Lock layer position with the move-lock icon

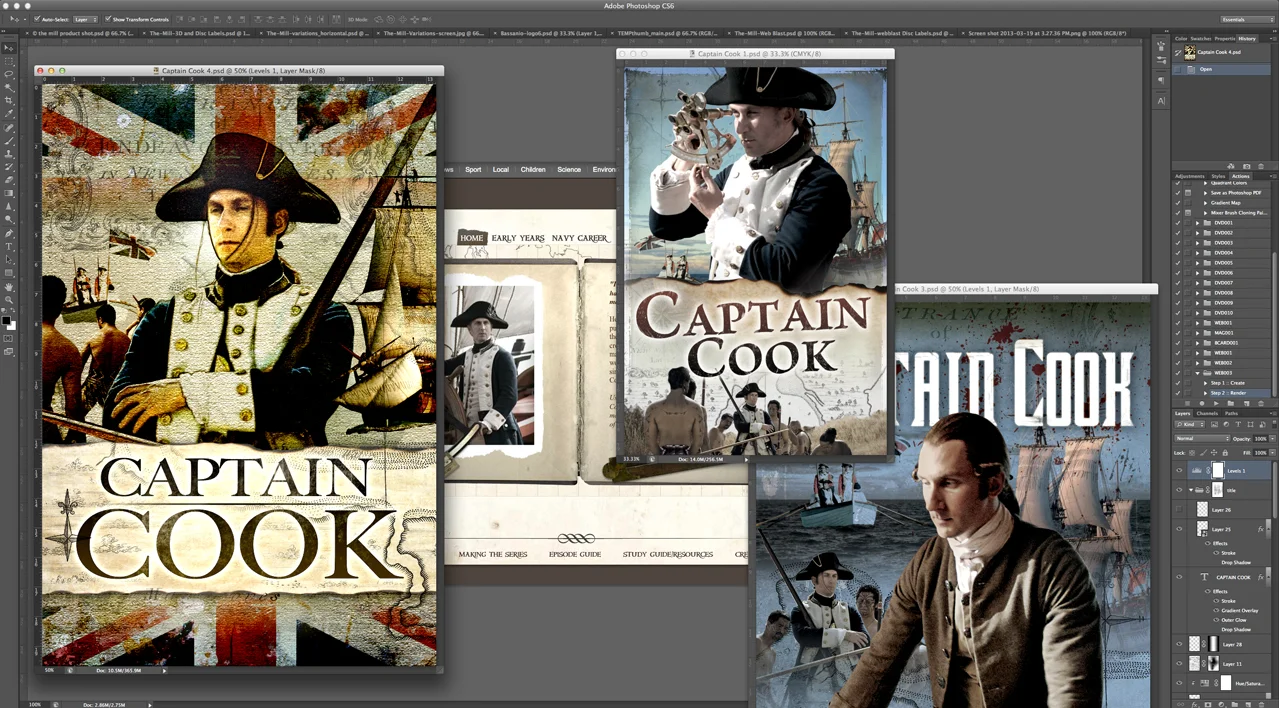(x=1214, y=452)
